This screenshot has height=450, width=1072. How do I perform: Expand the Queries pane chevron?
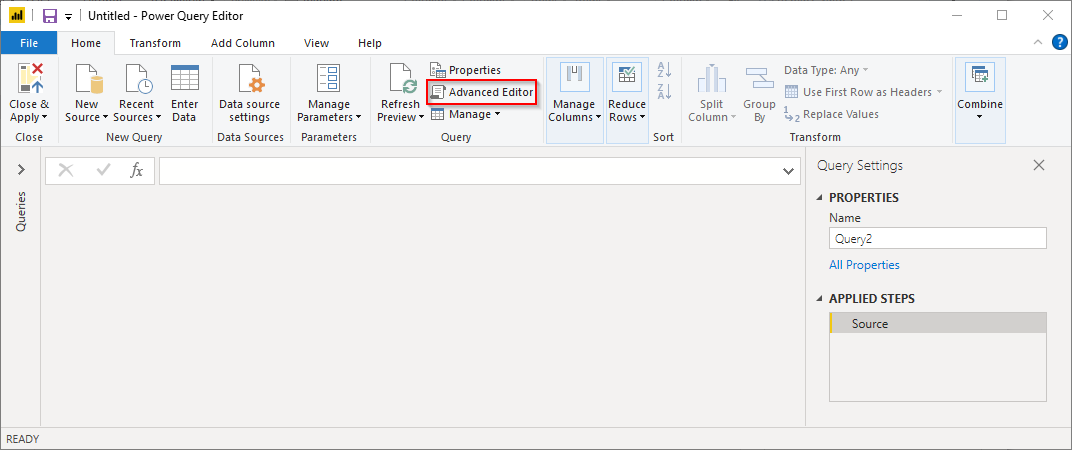point(21,169)
